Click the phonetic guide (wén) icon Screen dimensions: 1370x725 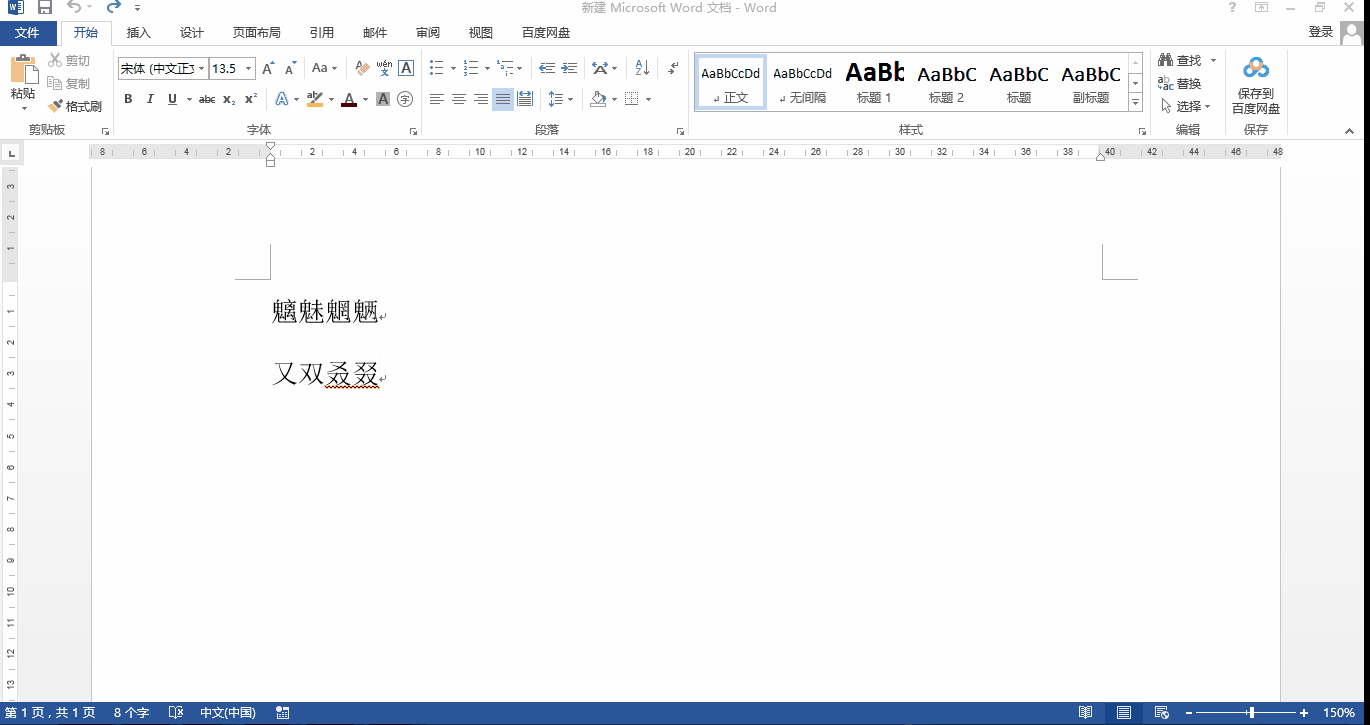pyautogui.click(x=384, y=68)
